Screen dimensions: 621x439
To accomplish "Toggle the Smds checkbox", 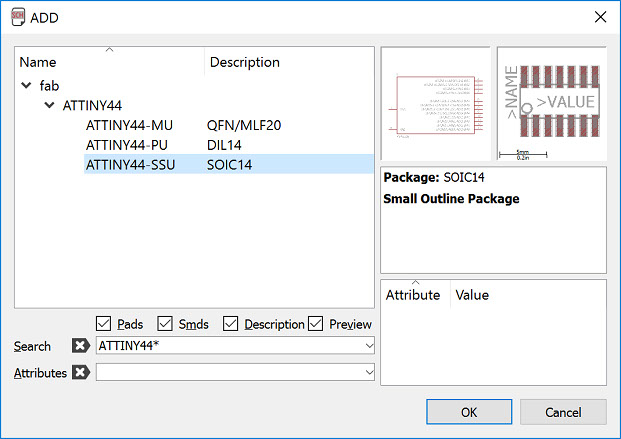I will (165, 324).
